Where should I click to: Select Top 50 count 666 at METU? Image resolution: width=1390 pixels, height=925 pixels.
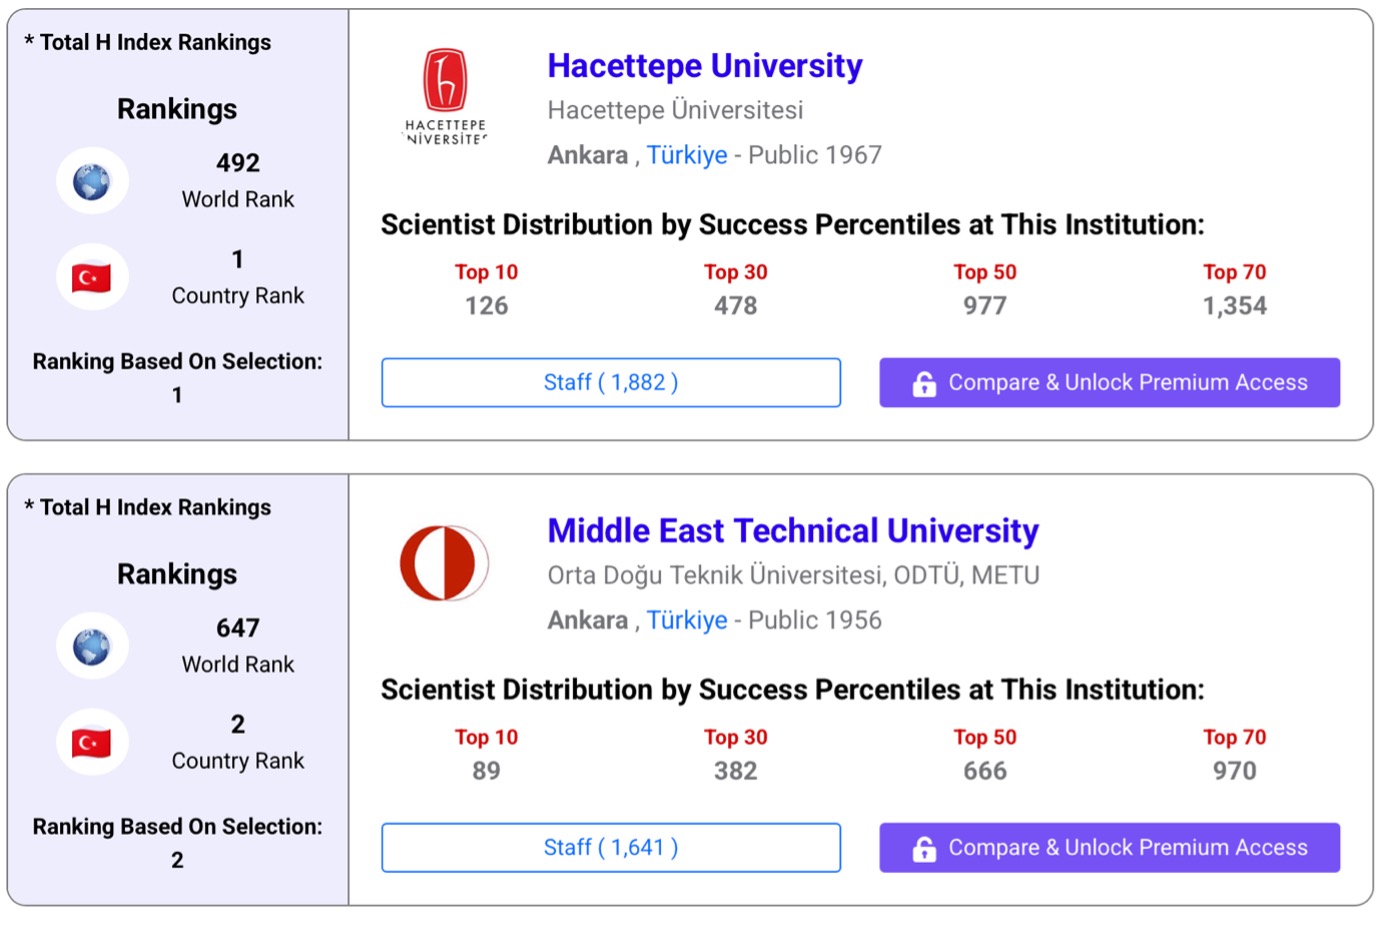(984, 771)
